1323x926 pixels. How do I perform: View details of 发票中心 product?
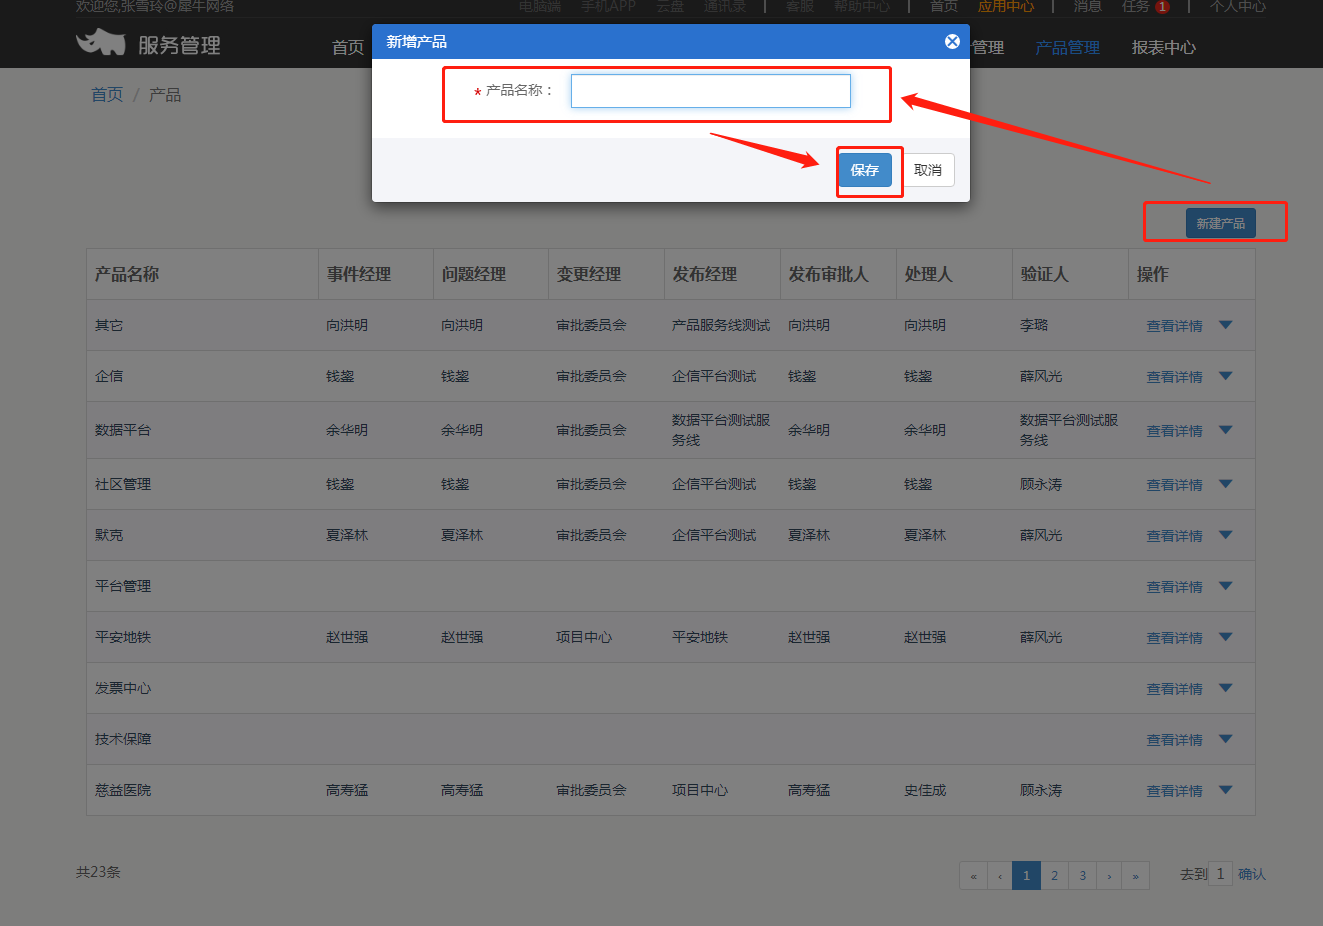pos(1174,689)
